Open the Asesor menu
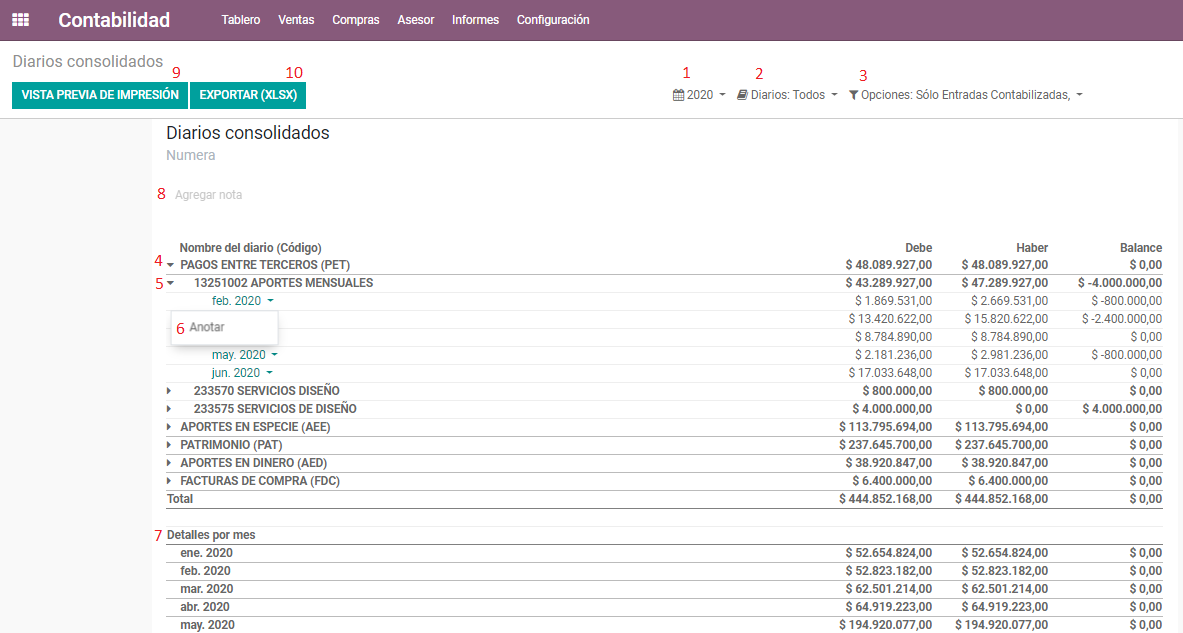 tap(416, 20)
